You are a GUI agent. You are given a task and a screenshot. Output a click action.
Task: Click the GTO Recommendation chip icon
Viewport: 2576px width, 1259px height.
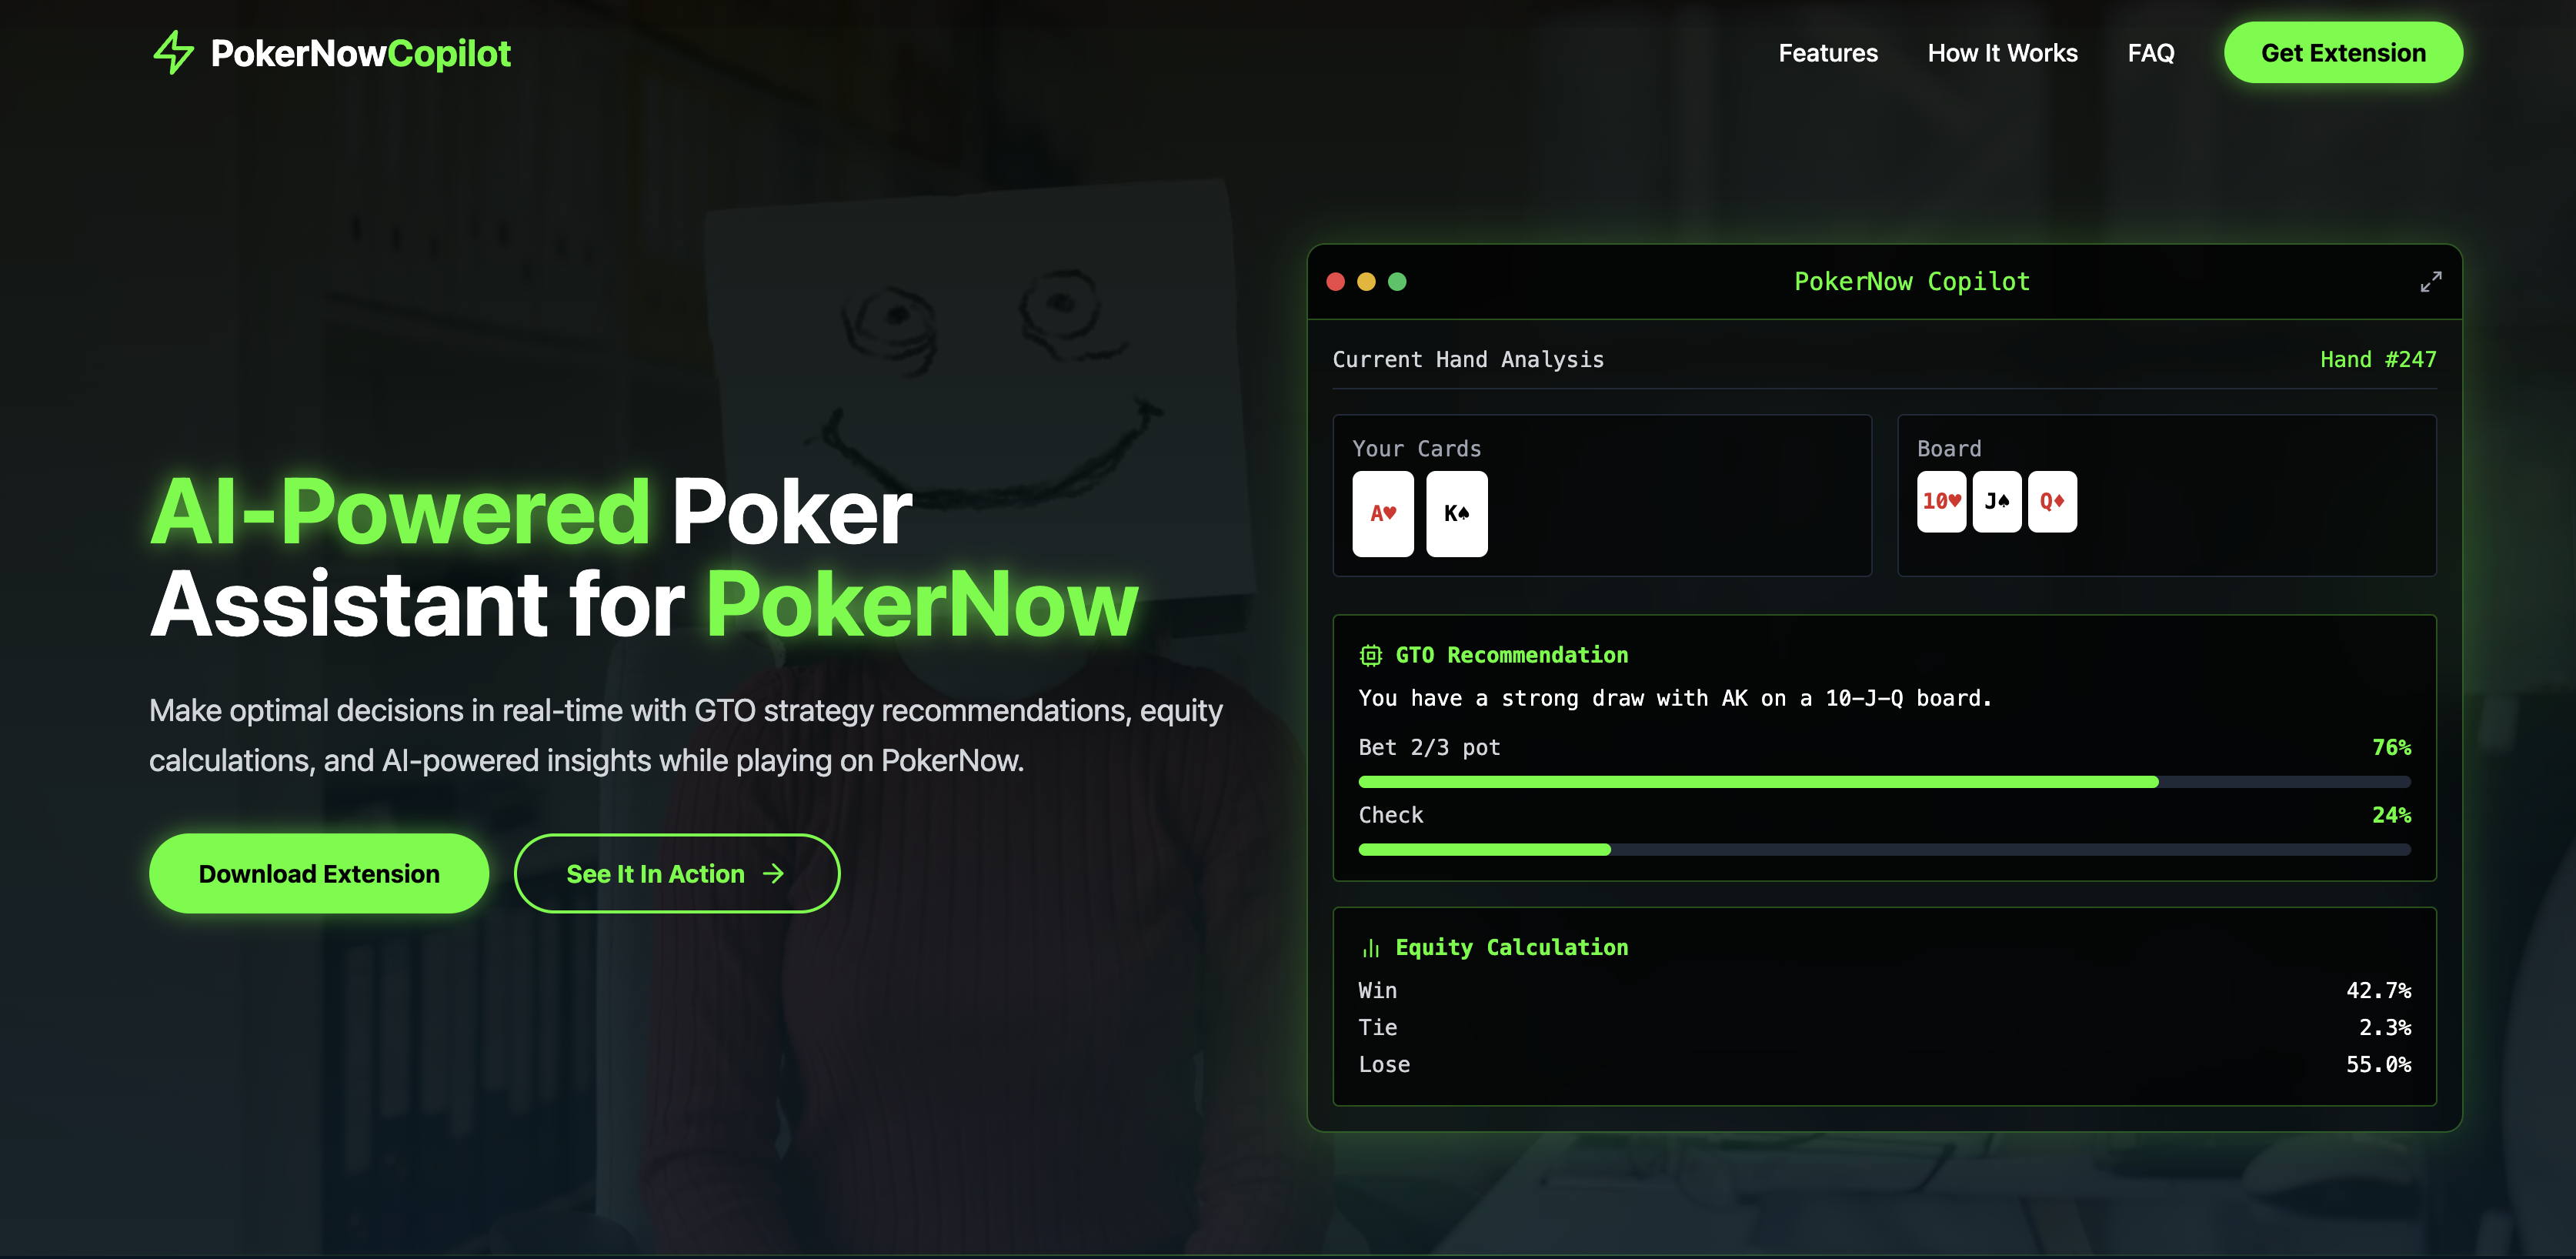point(1370,656)
